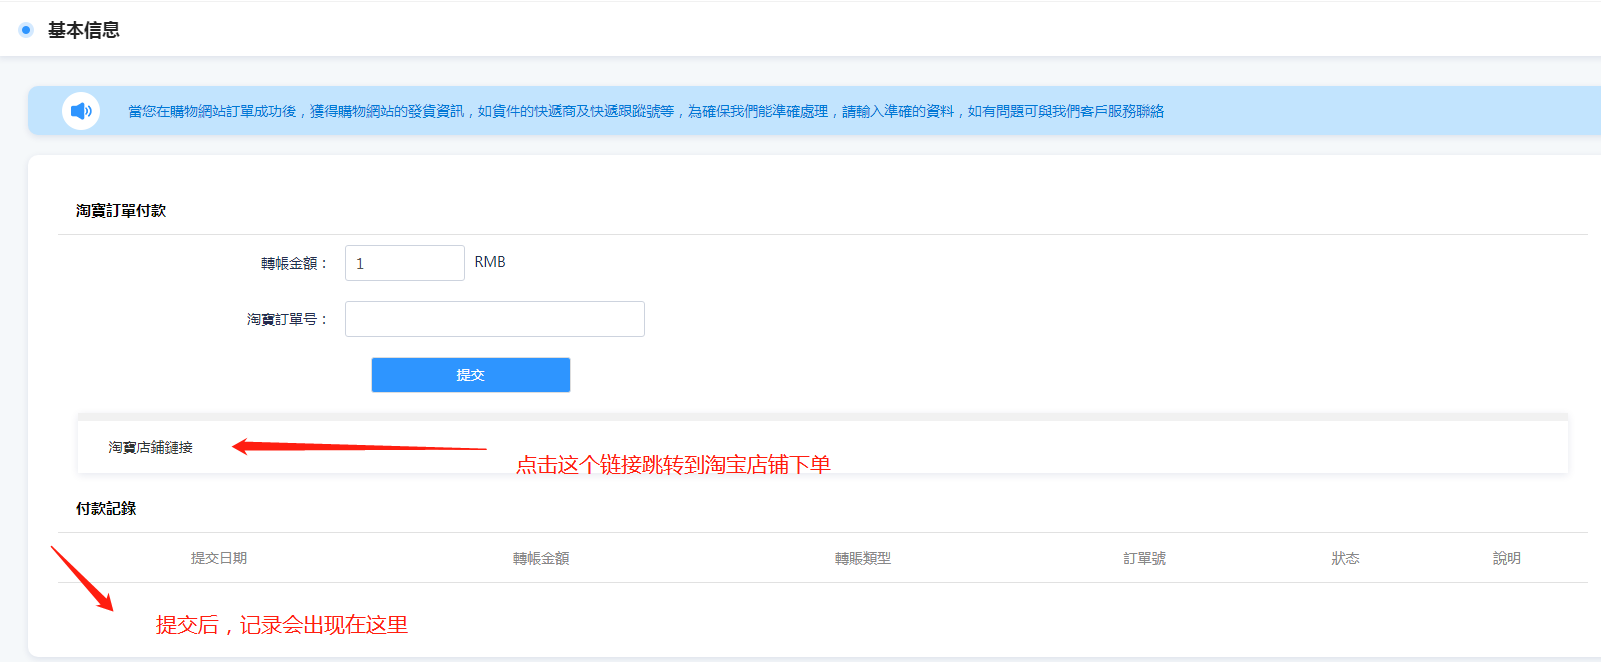
Task: Click the 轉帳金額 table column header
Action: pos(541,558)
